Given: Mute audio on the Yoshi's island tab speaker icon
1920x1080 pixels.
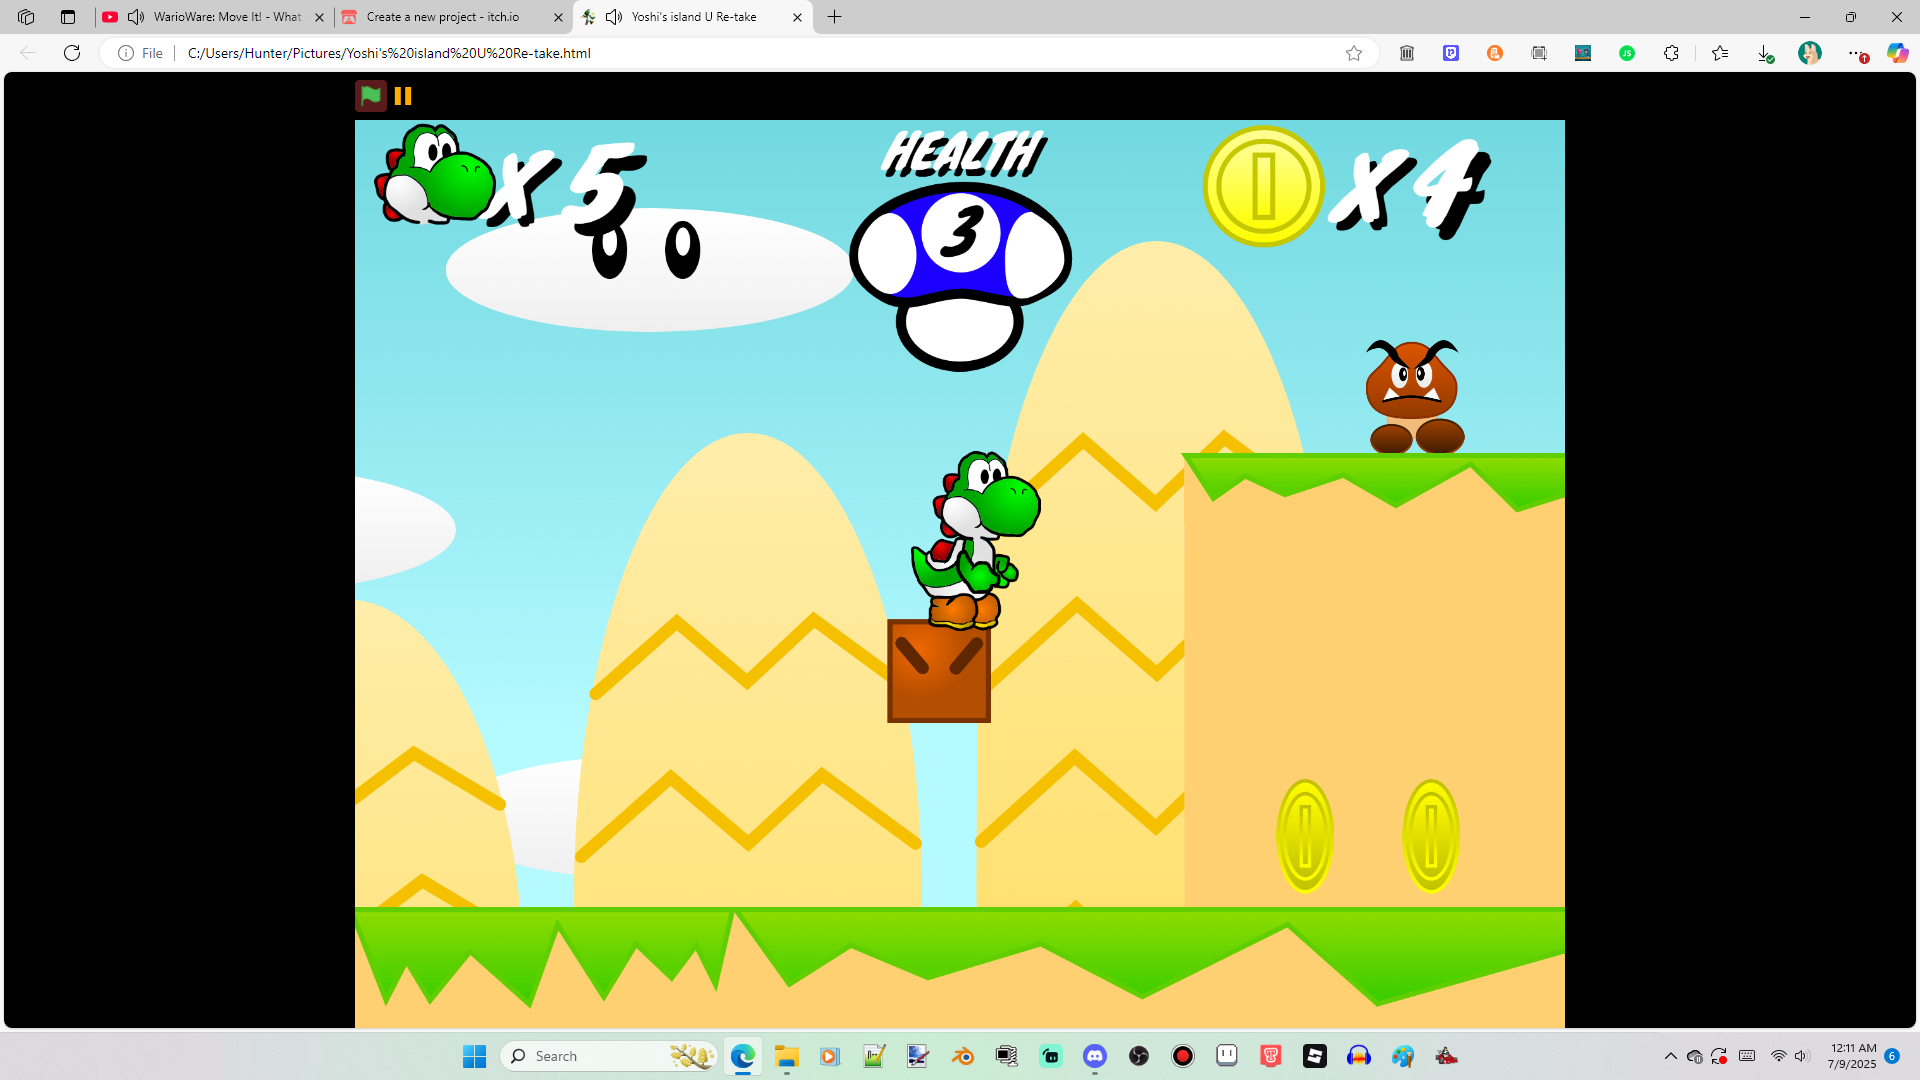Looking at the screenshot, I should pyautogui.click(x=614, y=17).
